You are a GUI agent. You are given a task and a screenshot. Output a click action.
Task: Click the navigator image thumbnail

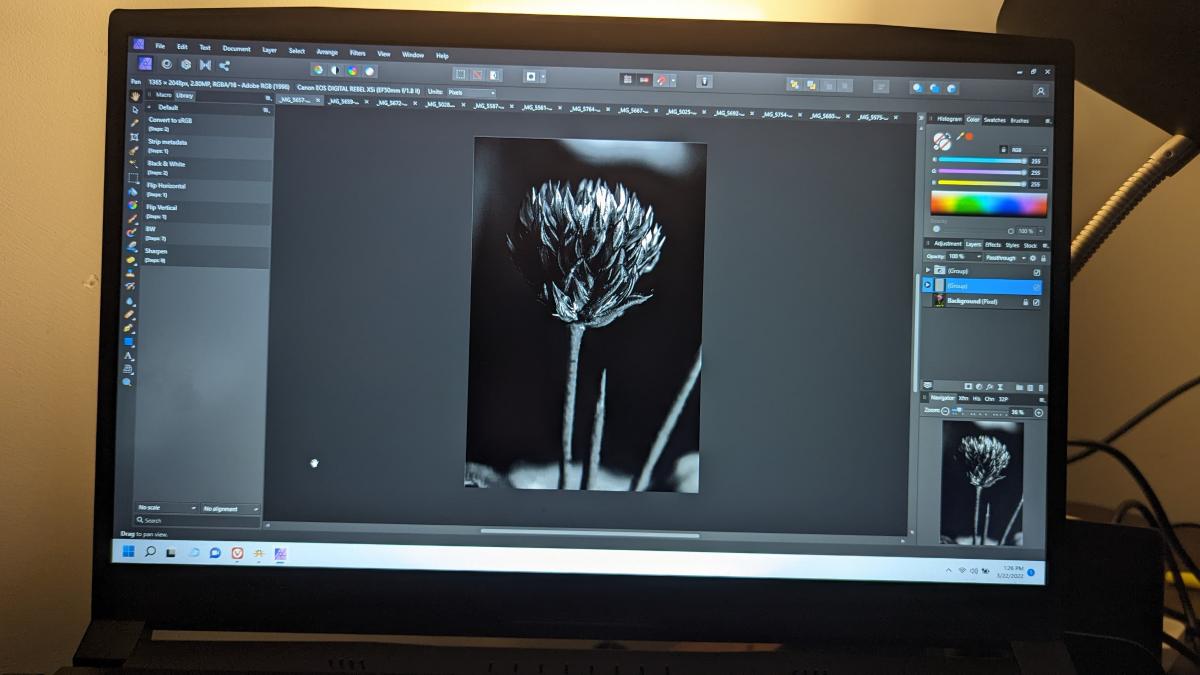[982, 482]
